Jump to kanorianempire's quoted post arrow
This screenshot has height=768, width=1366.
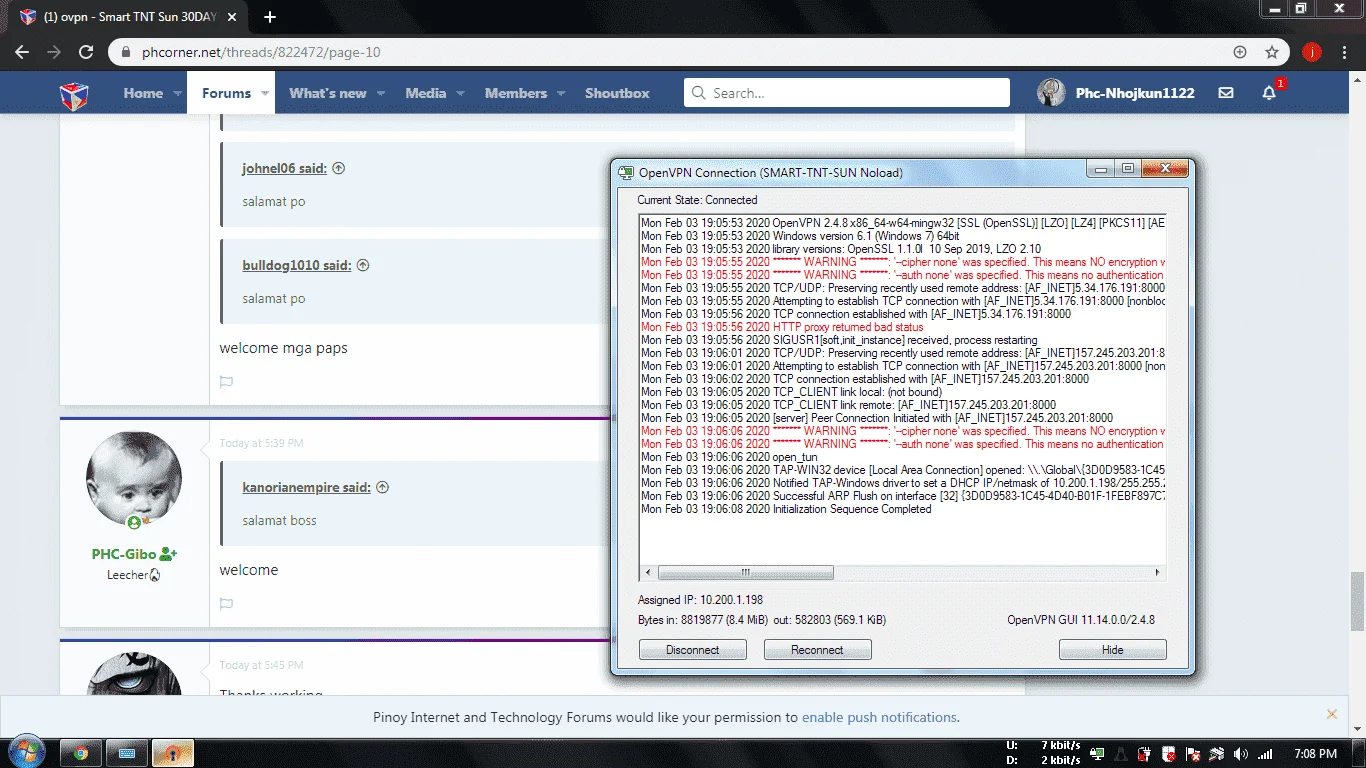pos(382,488)
